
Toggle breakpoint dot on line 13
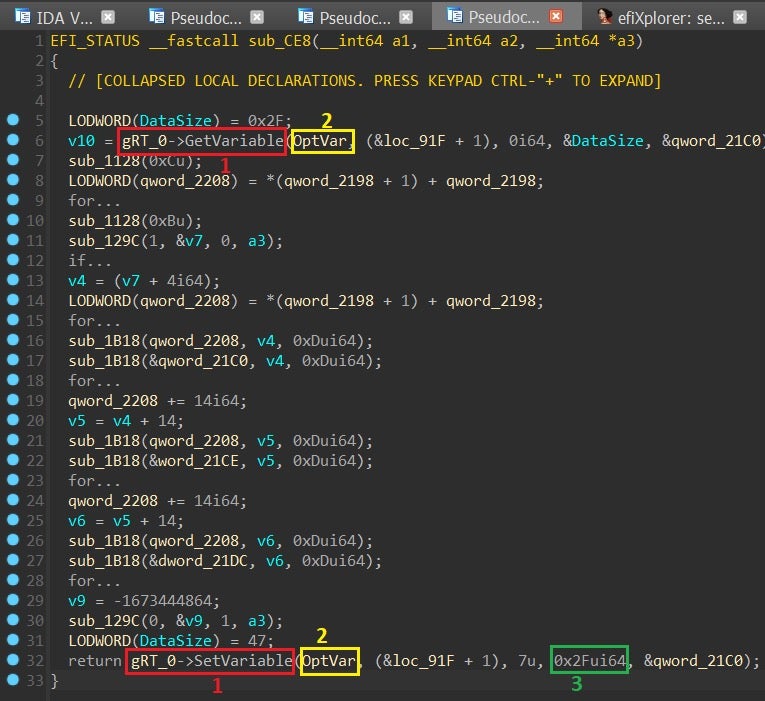(x=13, y=281)
